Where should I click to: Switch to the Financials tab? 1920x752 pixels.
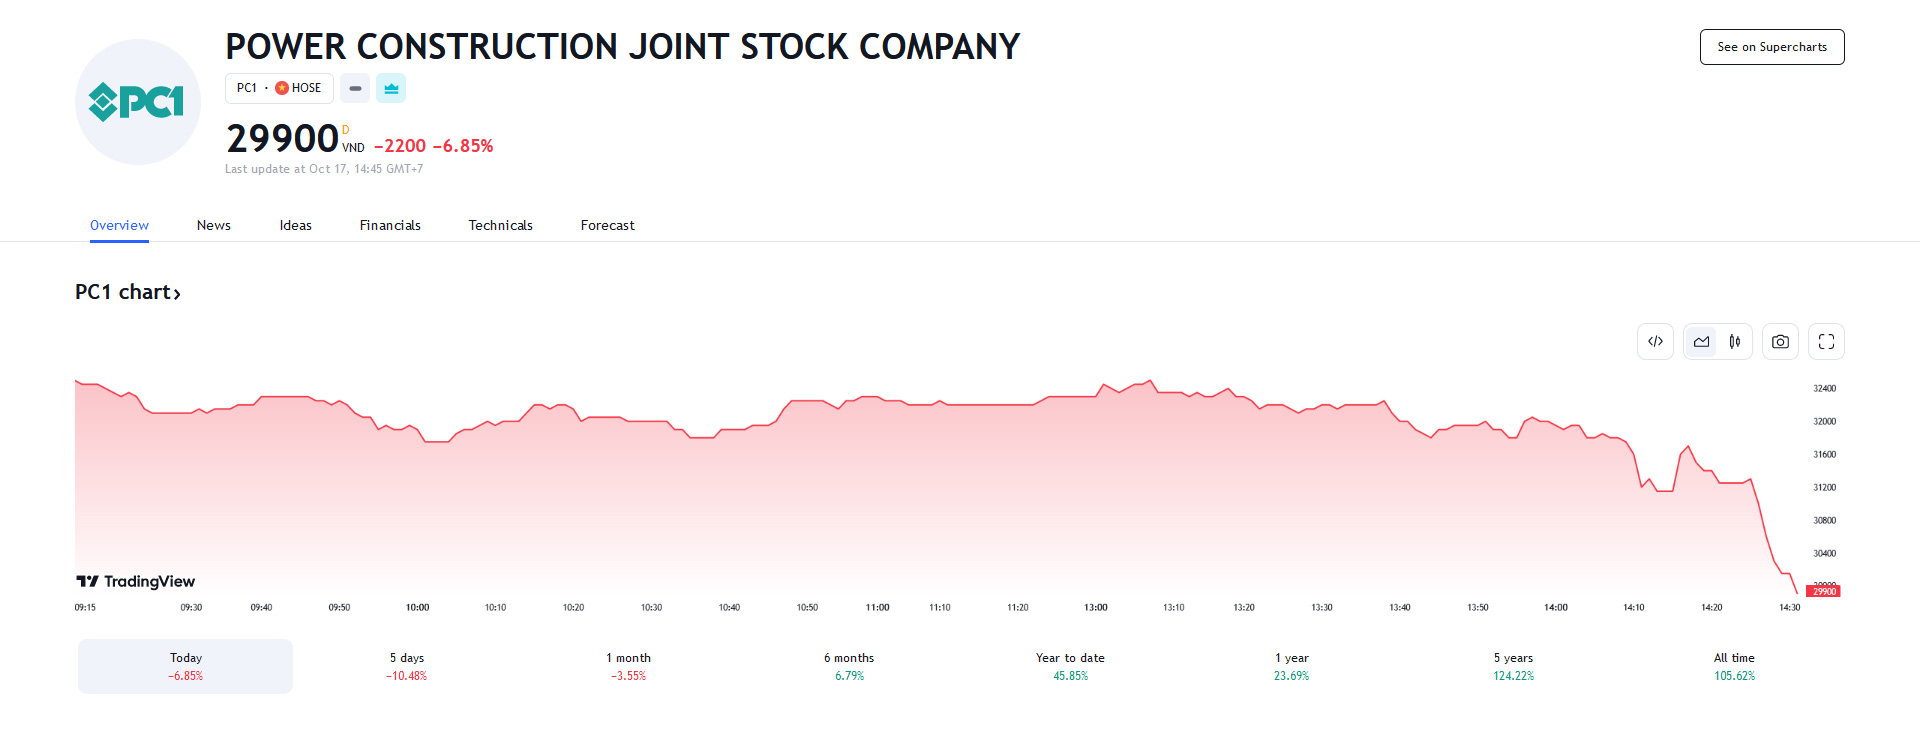(390, 225)
